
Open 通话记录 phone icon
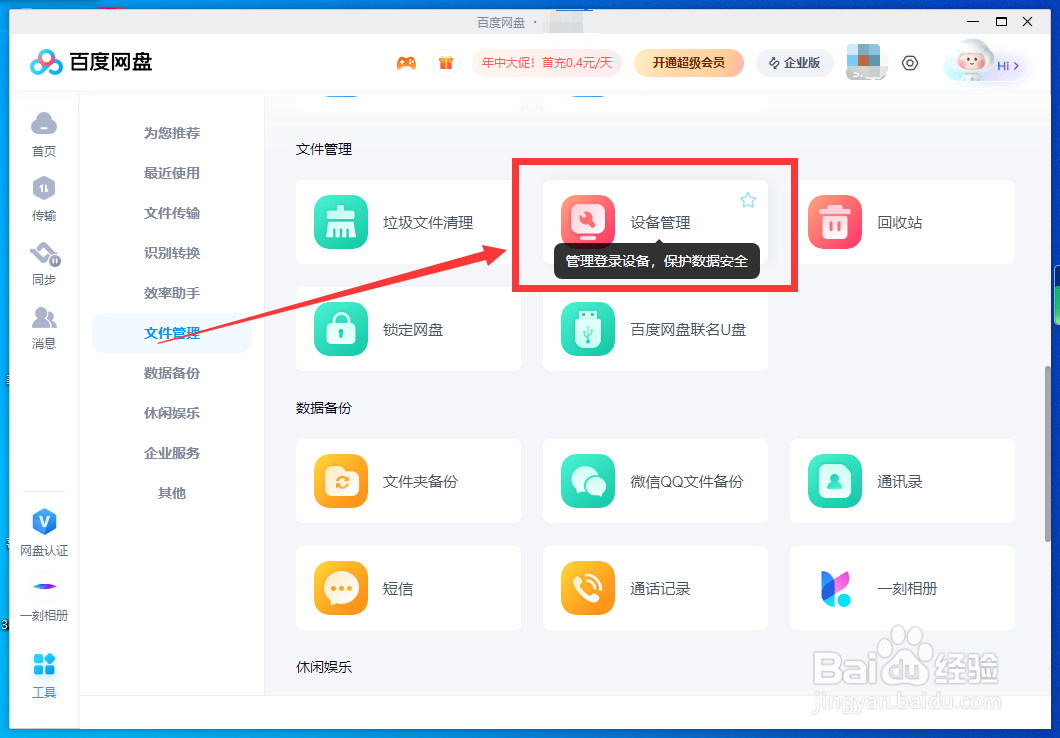587,588
